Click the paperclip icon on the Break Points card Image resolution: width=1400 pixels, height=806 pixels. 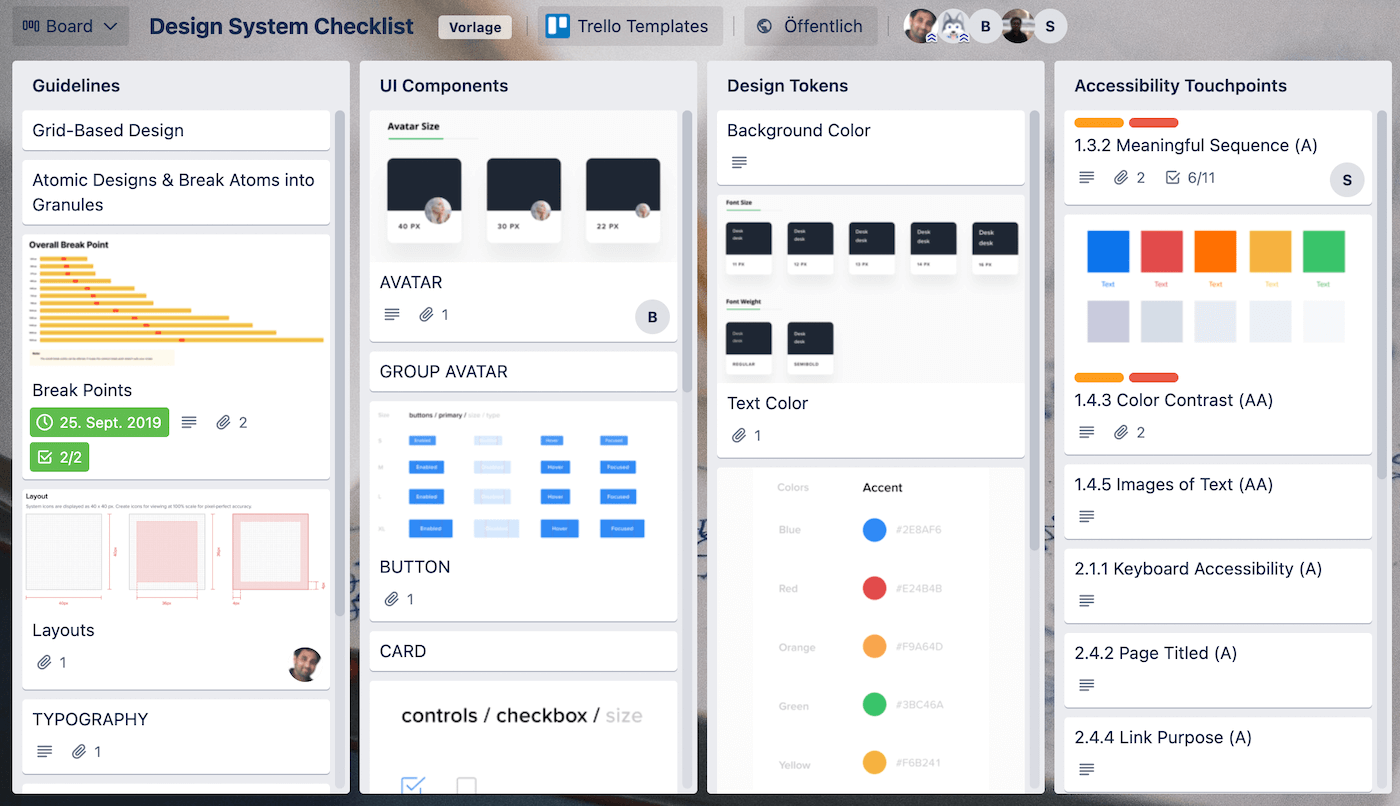click(x=224, y=422)
